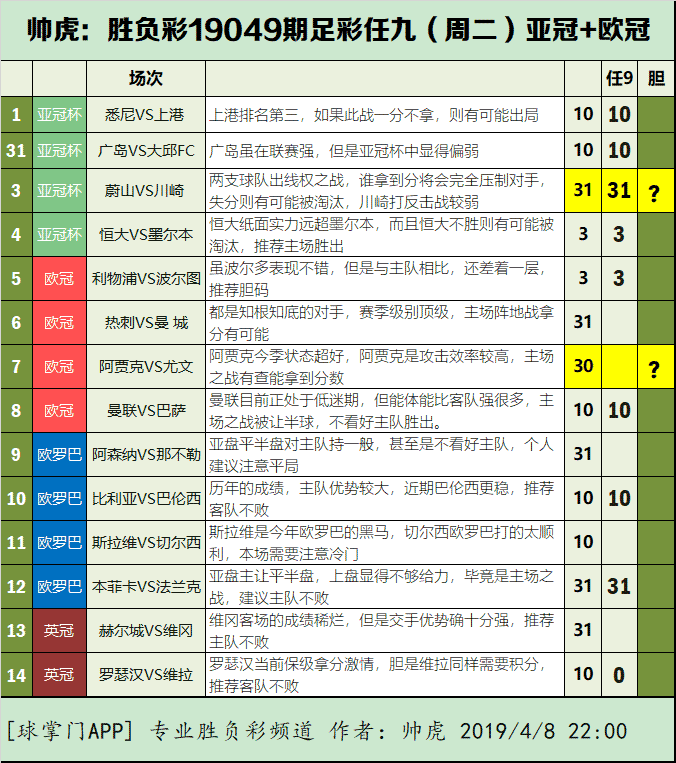Screen dimensions: 676x763
Task: Click match cell 本菲卡VS法兰克
Action: tap(146, 587)
